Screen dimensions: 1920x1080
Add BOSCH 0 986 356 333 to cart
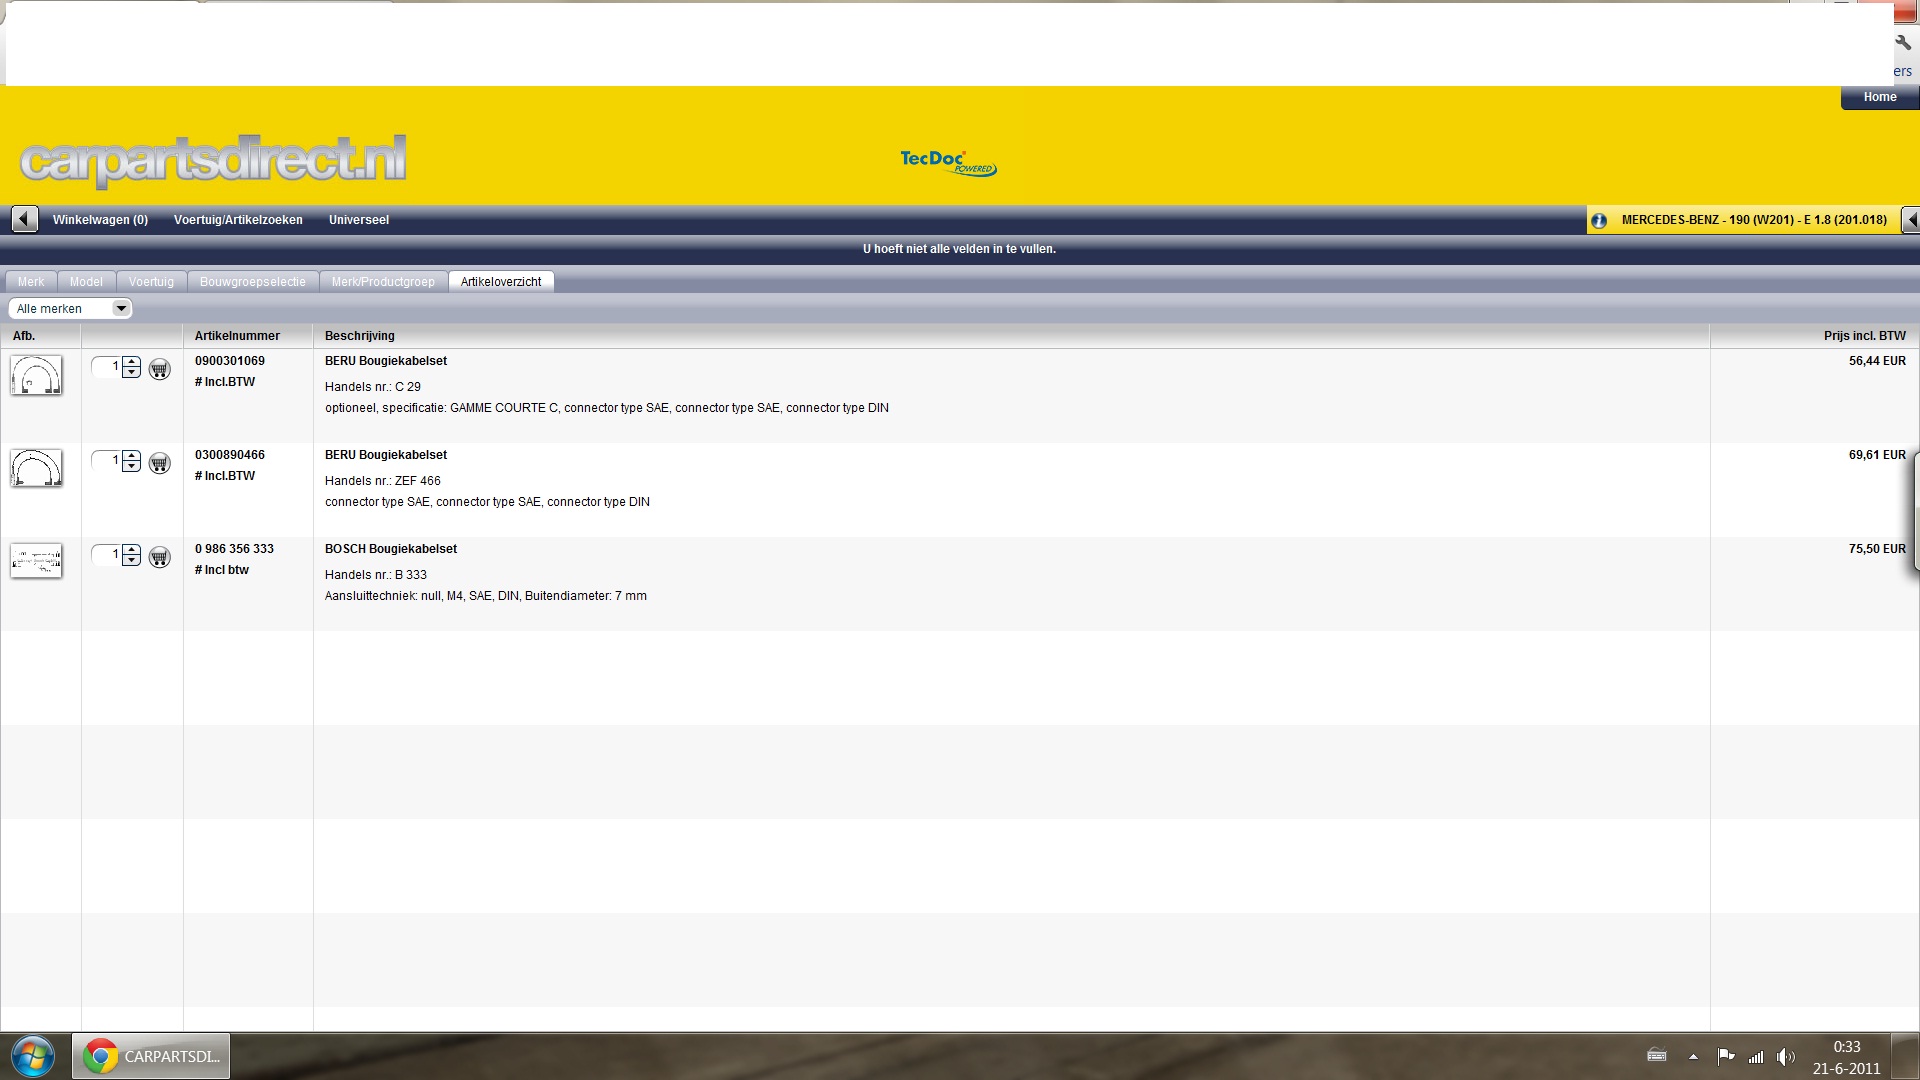coord(160,558)
